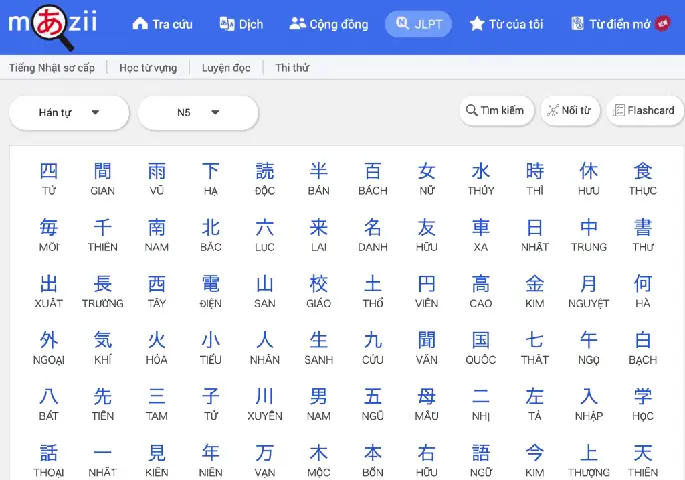Select kanji 川 XUYÊN
Viewport: 685px width, 480px height.
point(265,404)
